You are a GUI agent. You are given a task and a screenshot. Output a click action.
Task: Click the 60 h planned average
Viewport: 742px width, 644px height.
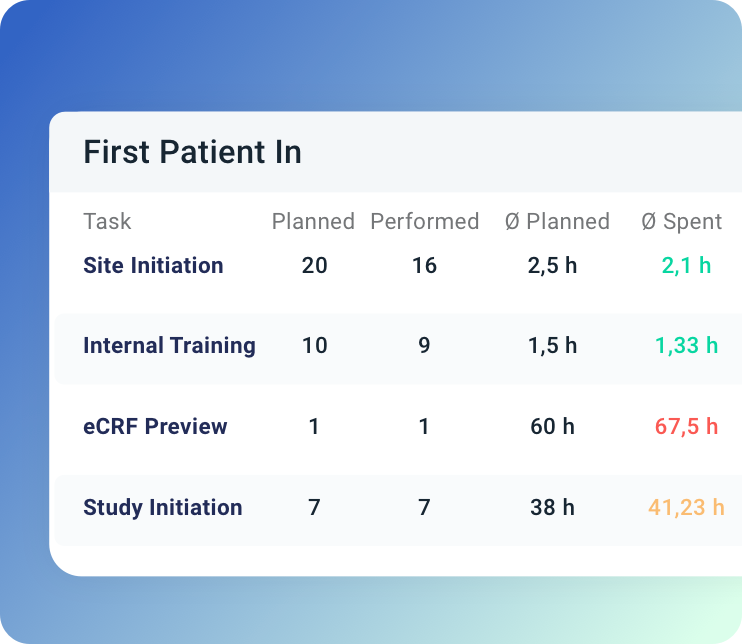pyautogui.click(x=552, y=427)
